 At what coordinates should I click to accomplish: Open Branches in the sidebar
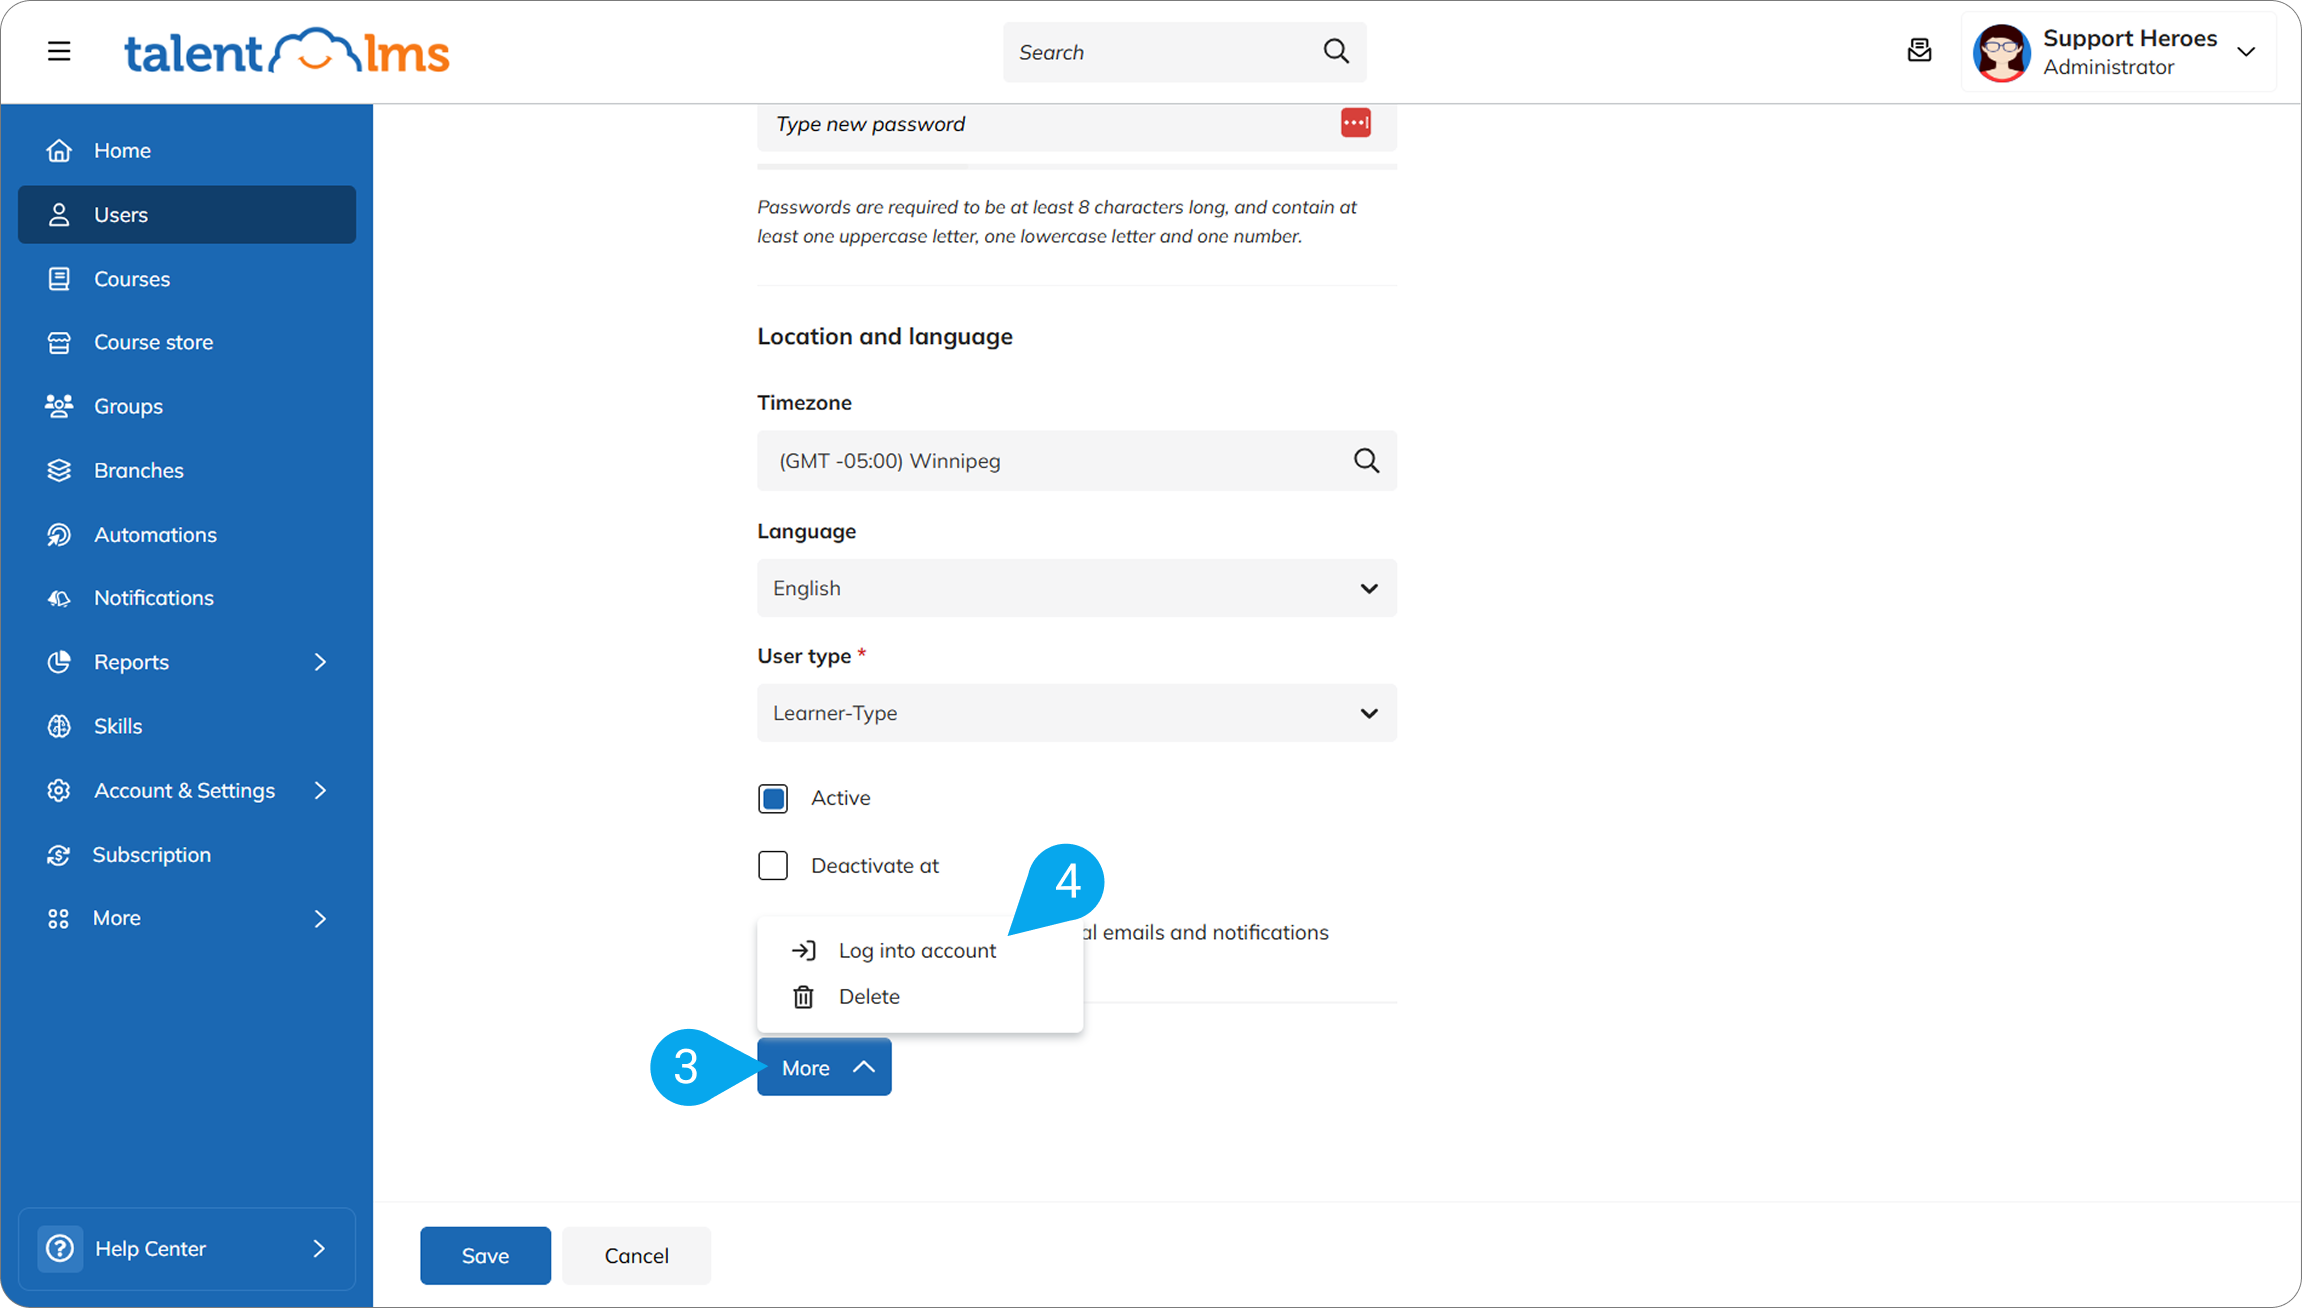[x=187, y=470]
